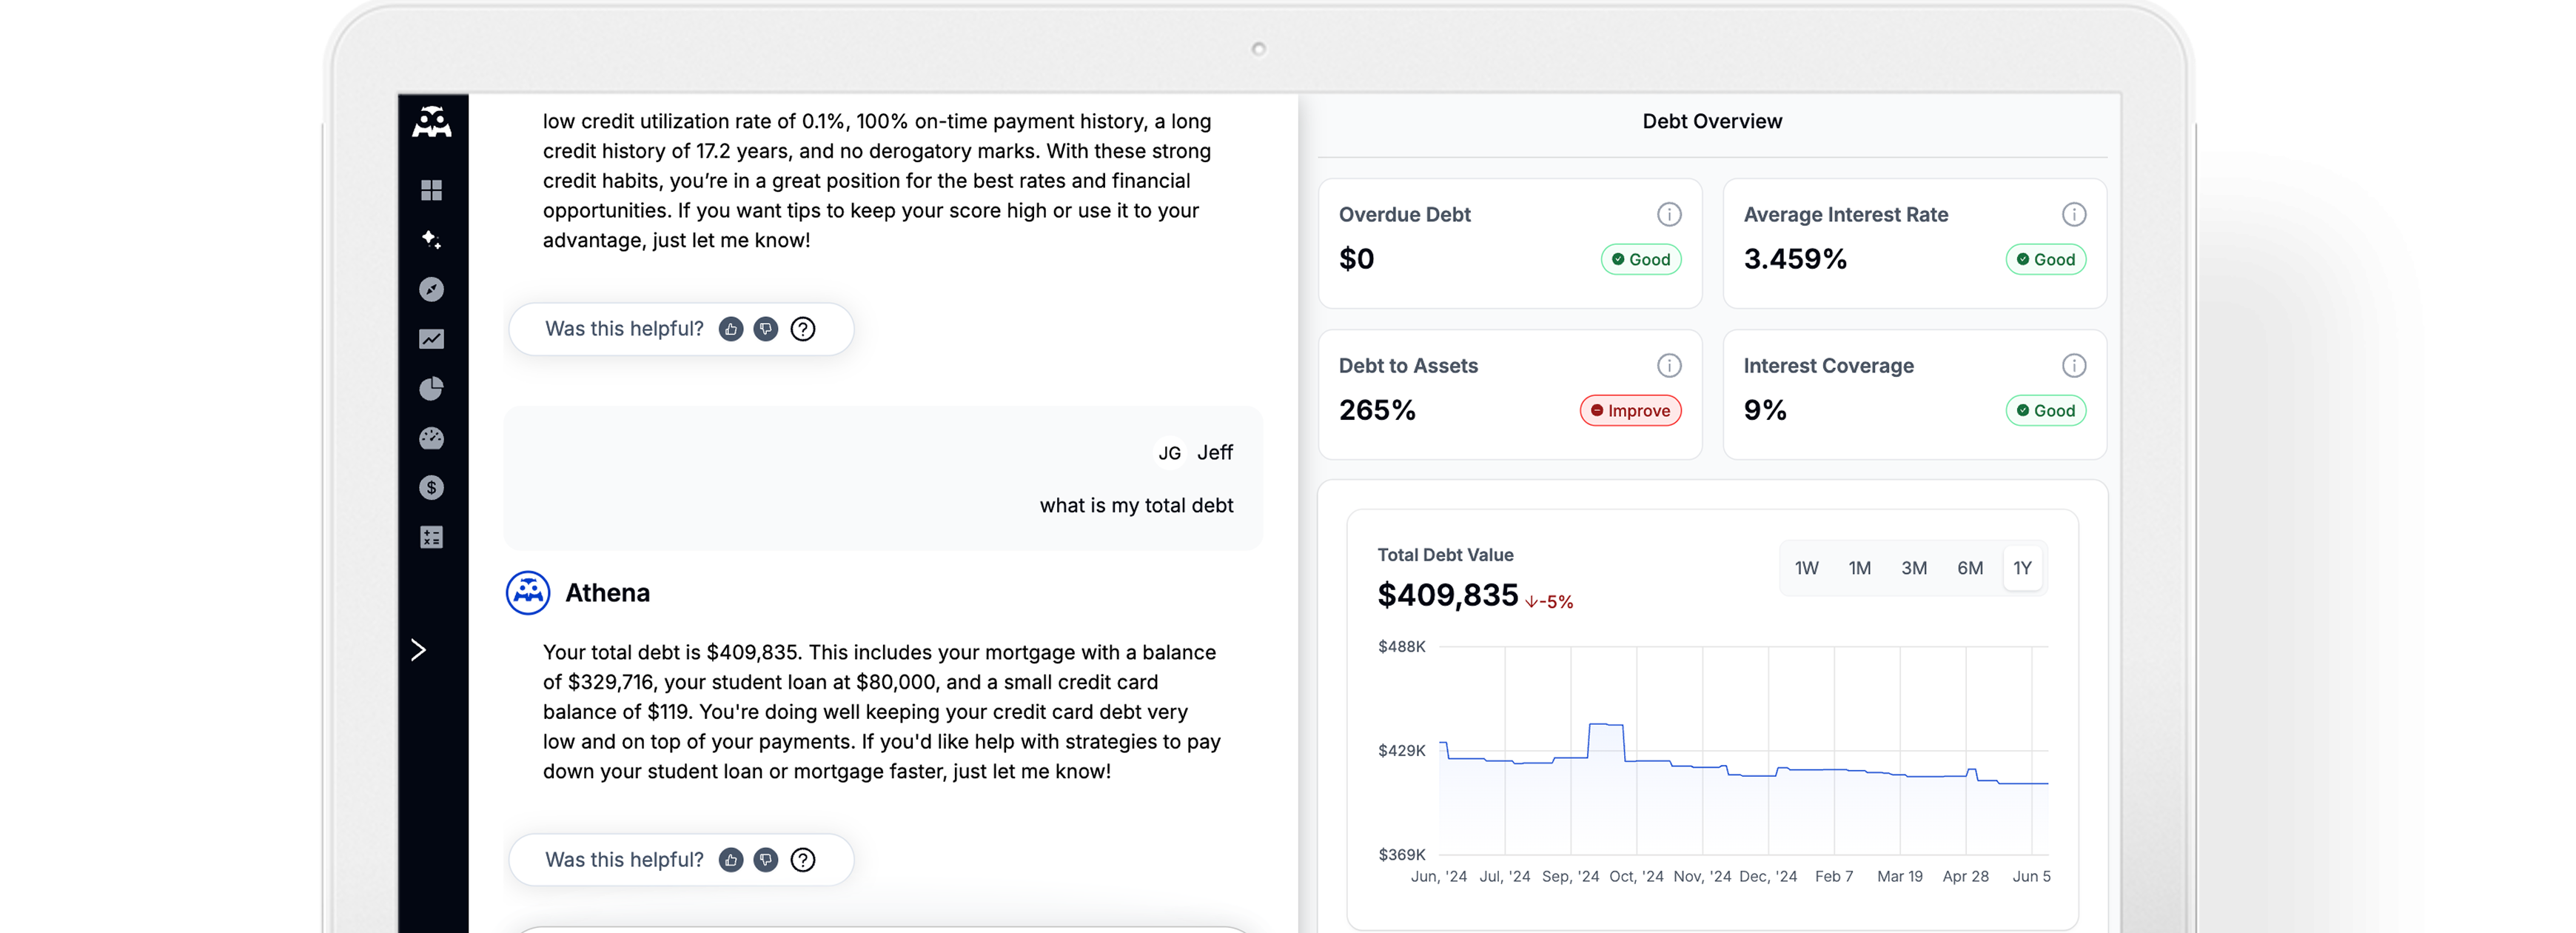Select the 1M chart range
The width and height of the screenshot is (2576, 933).
(1859, 568)
